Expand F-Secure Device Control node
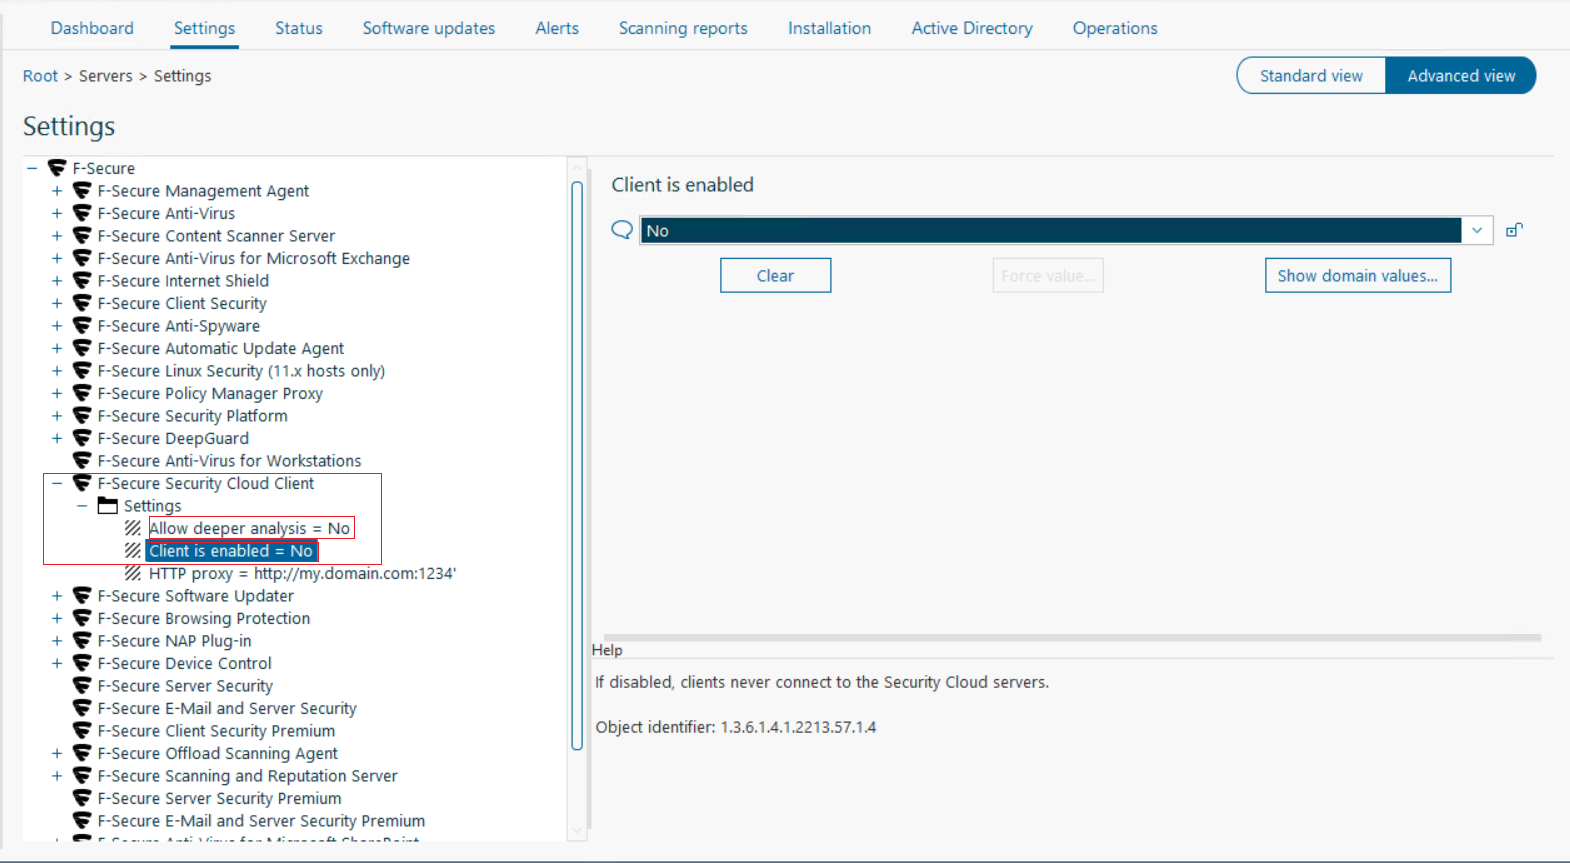 57,663
